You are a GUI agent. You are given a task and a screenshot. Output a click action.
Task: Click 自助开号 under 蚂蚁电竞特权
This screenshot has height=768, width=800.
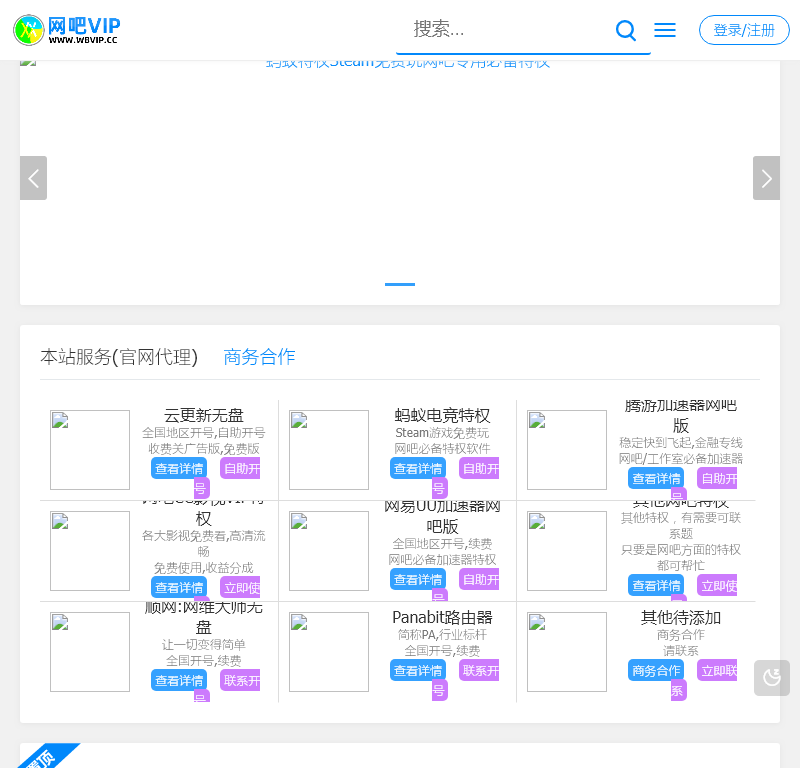pos(481,468)
